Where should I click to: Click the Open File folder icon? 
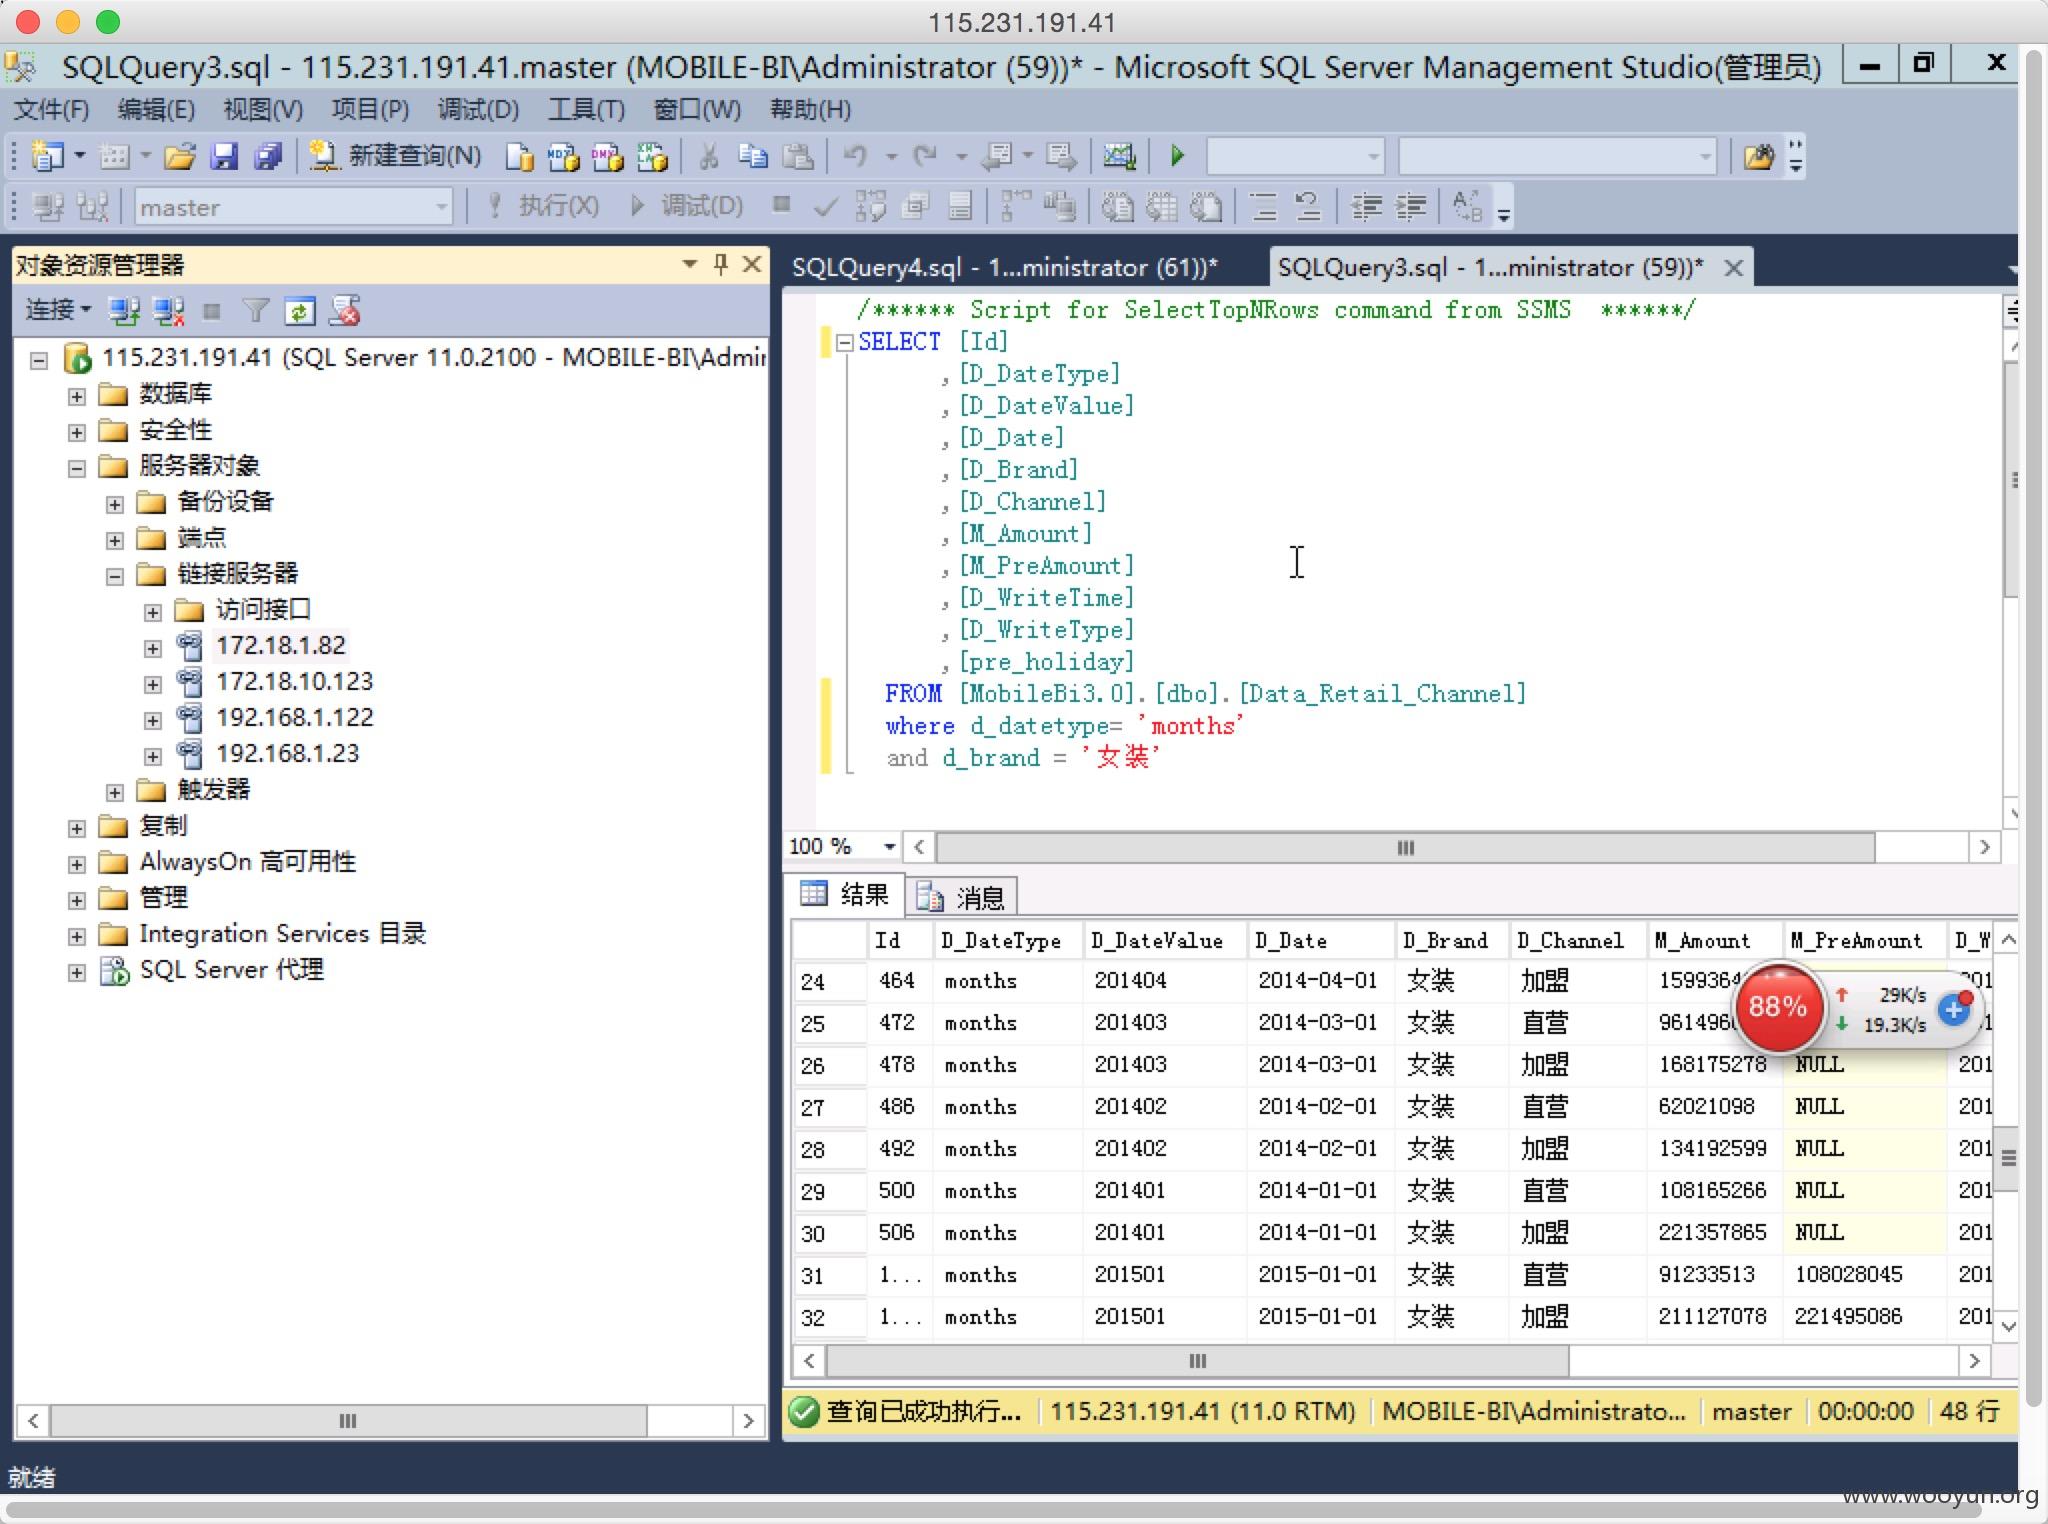tap(179, 156)
